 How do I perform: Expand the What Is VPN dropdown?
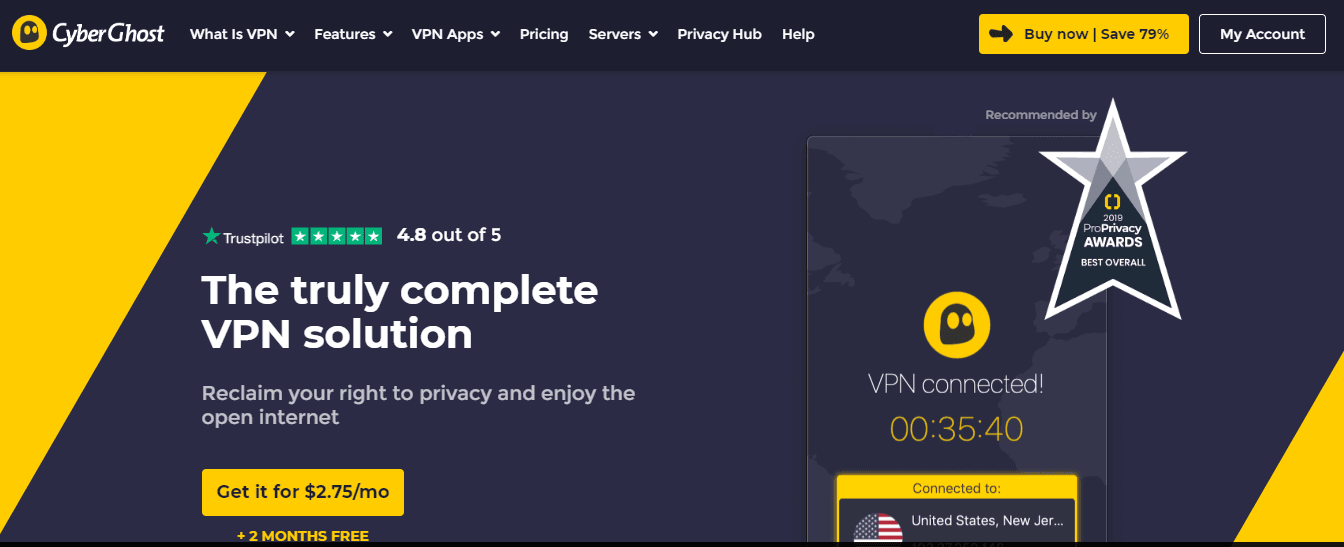coord(242,34)
